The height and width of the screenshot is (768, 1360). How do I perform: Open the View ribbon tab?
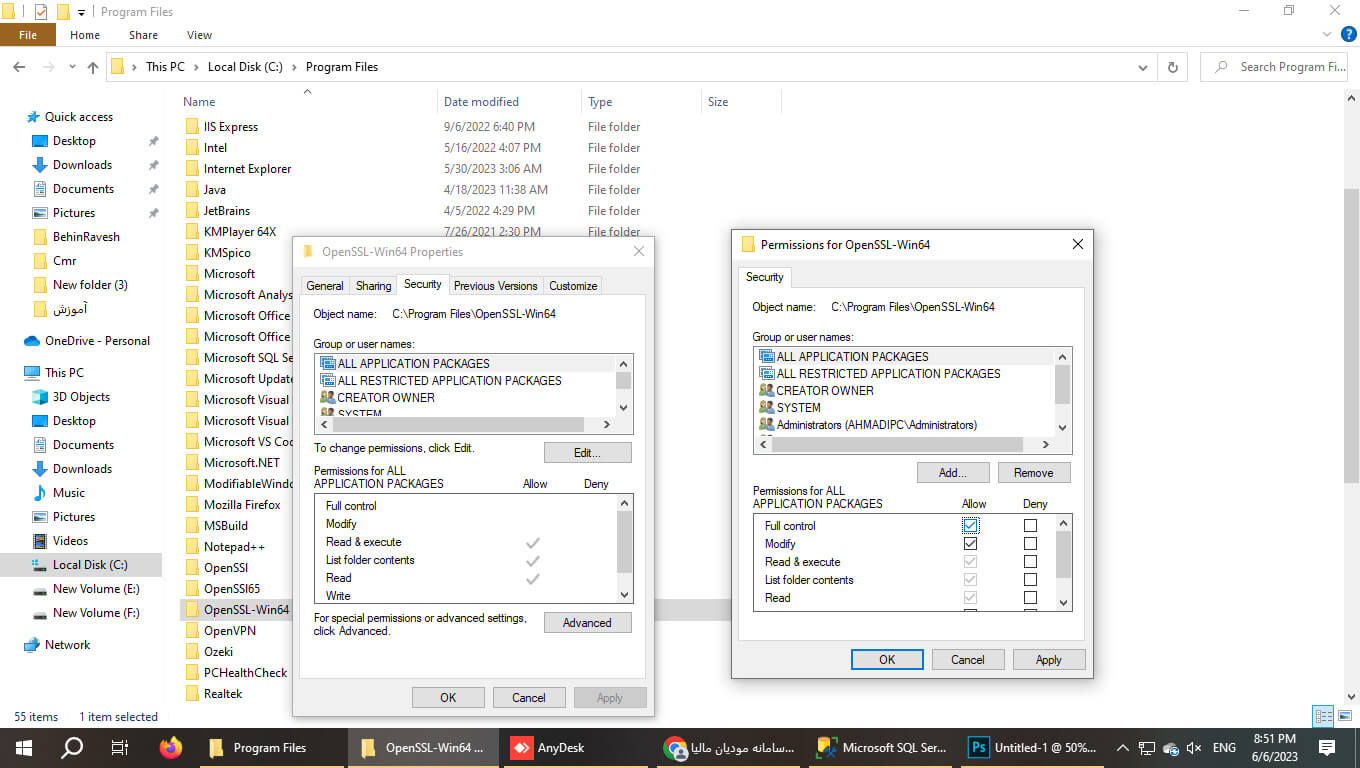(x=199, y=35)
